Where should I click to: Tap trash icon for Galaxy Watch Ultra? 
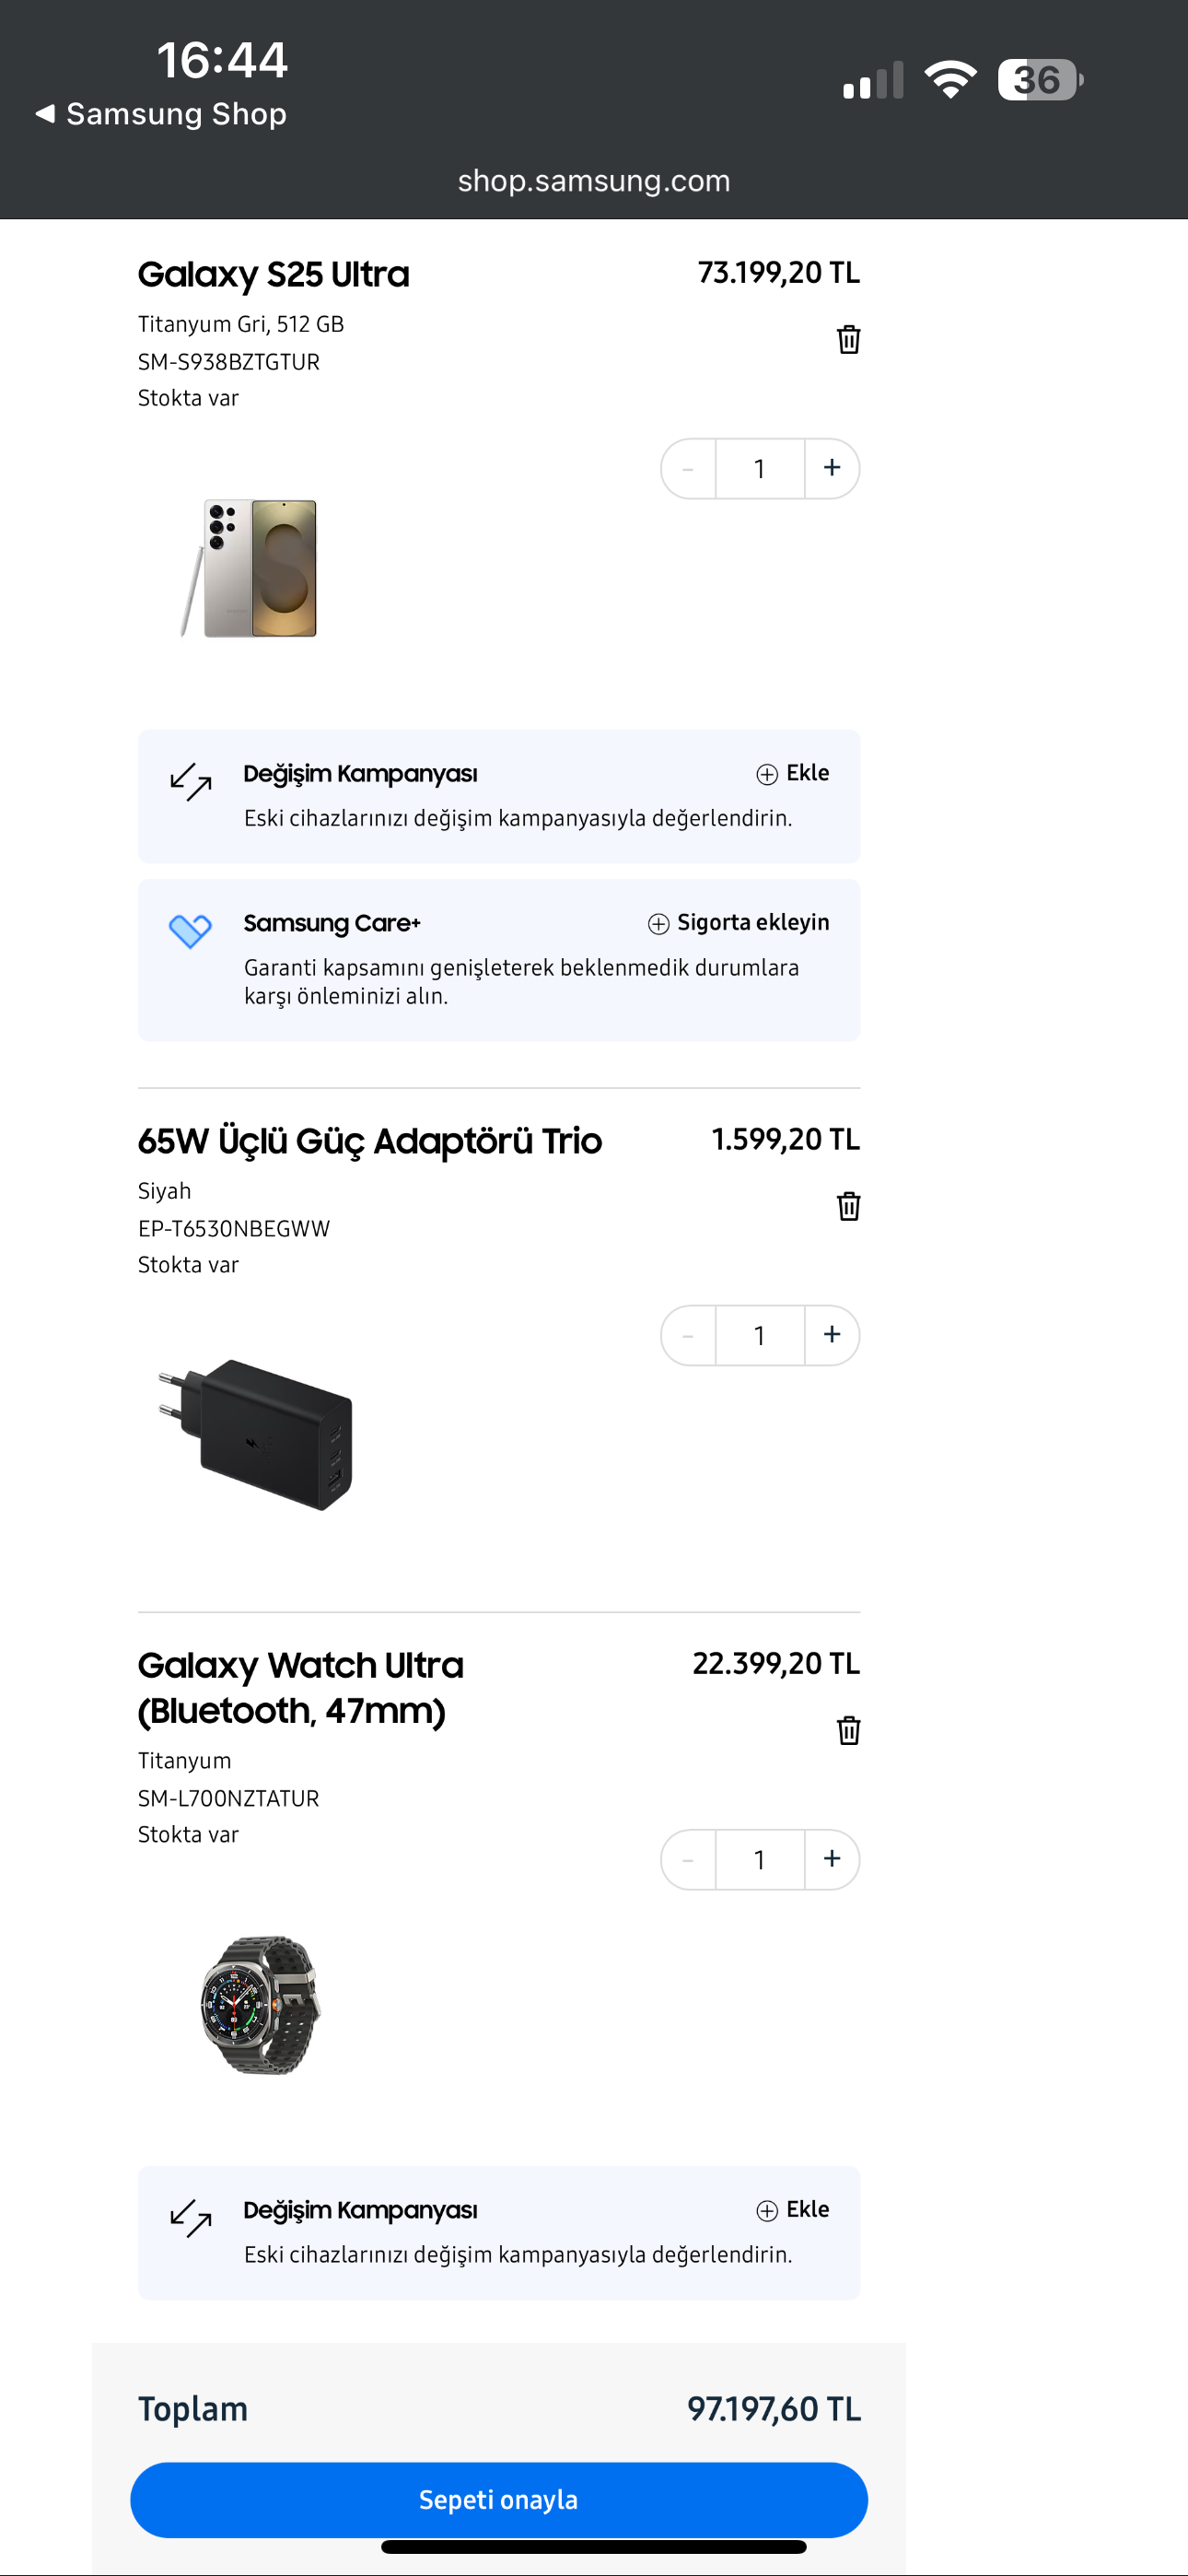point(848,1730)
